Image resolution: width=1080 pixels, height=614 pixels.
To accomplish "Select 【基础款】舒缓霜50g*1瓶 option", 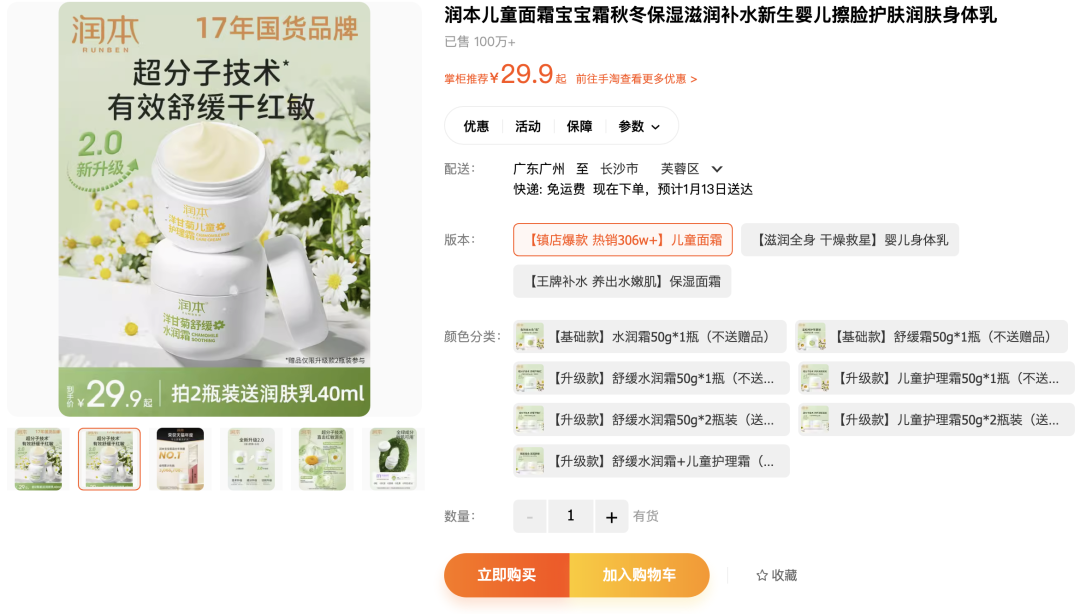I will [x=932, y=337].
